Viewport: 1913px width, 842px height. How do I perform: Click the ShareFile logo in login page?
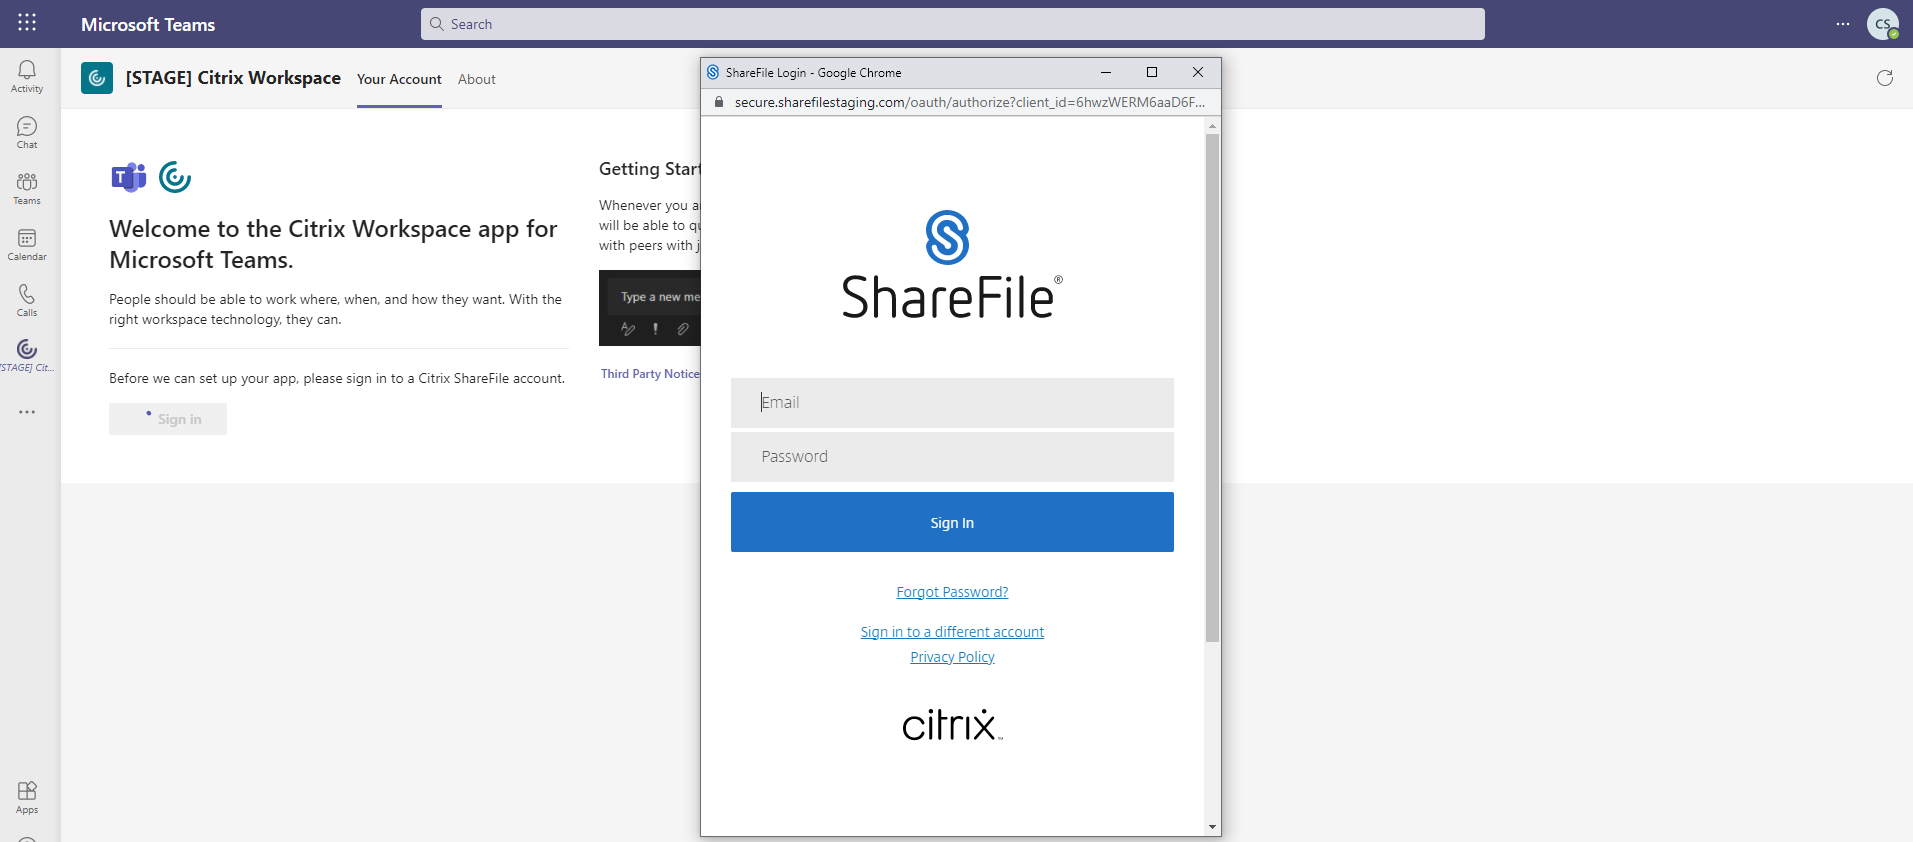pos(952,265)
